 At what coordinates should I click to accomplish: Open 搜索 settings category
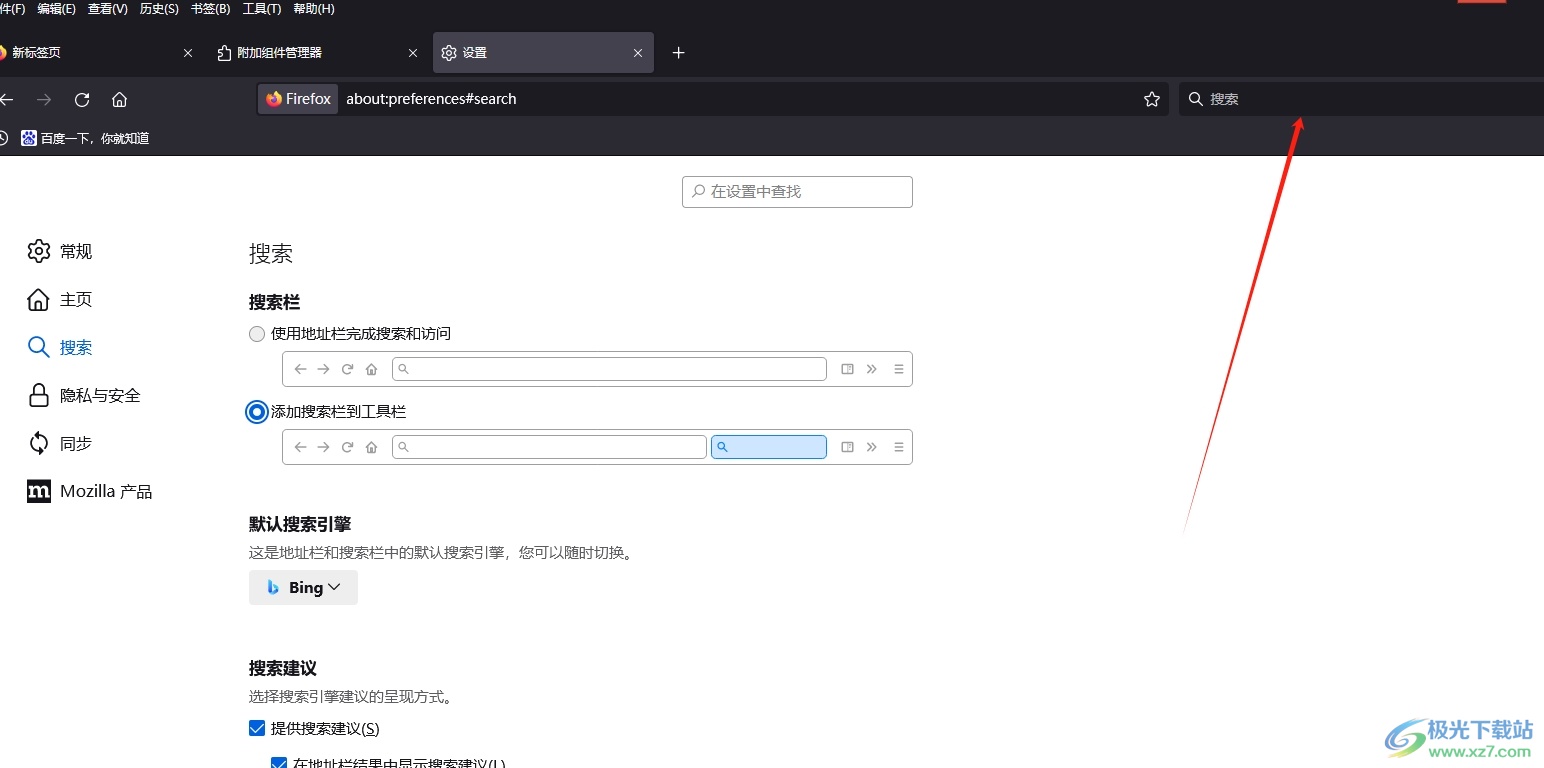[x=60, y=347]
